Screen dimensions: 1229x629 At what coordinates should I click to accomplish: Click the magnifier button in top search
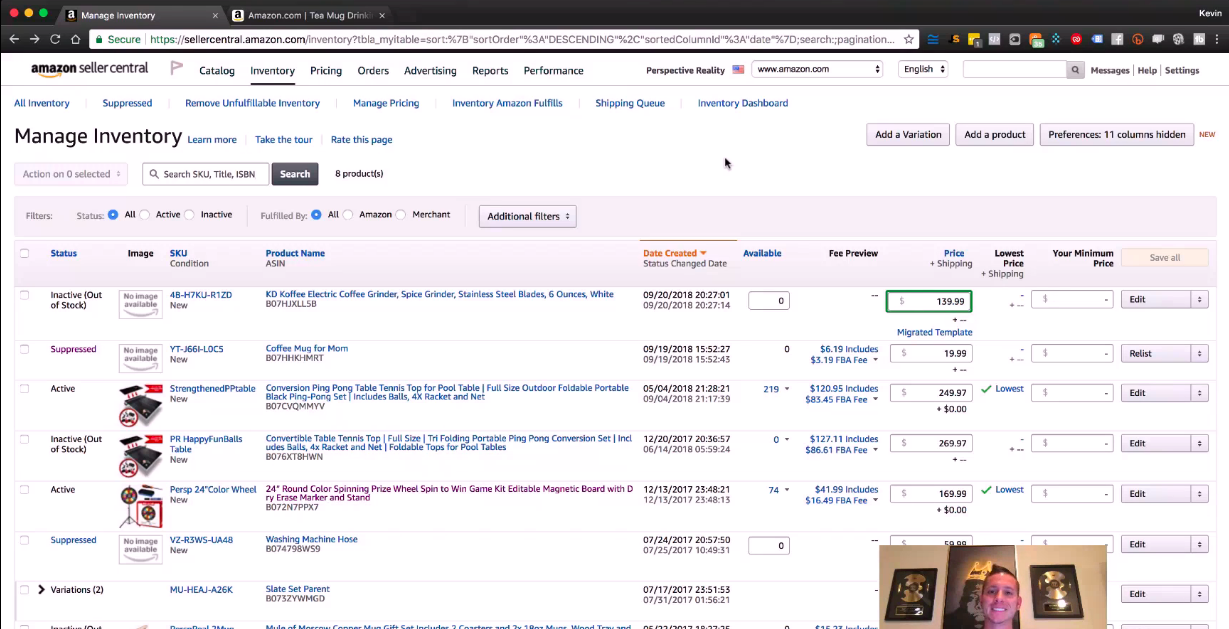click(1075, 70)
